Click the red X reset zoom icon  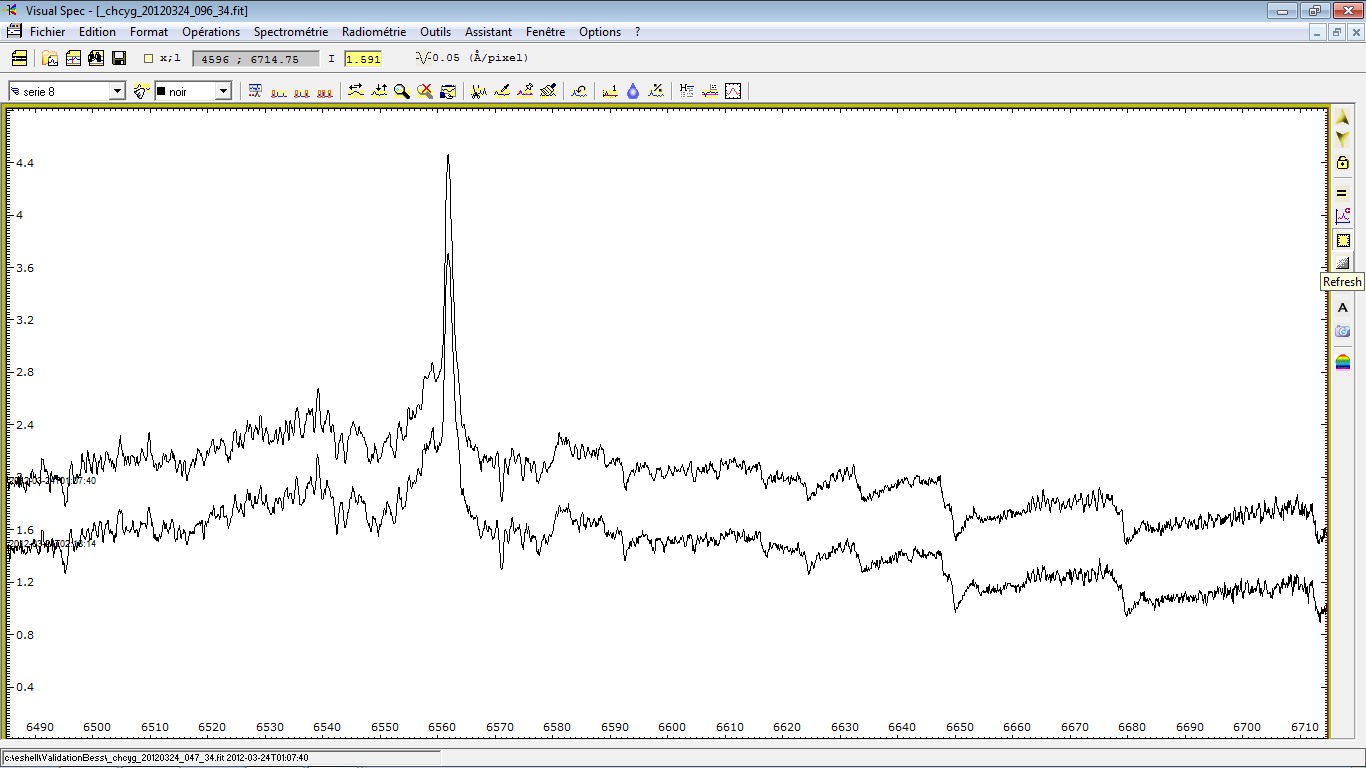click(425, 91)
